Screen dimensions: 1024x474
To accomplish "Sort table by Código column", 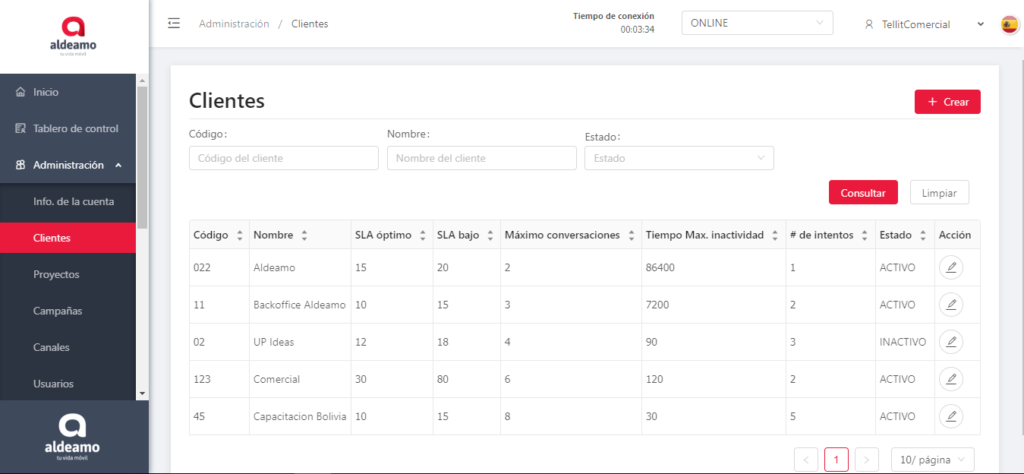I will coord(239,235).
